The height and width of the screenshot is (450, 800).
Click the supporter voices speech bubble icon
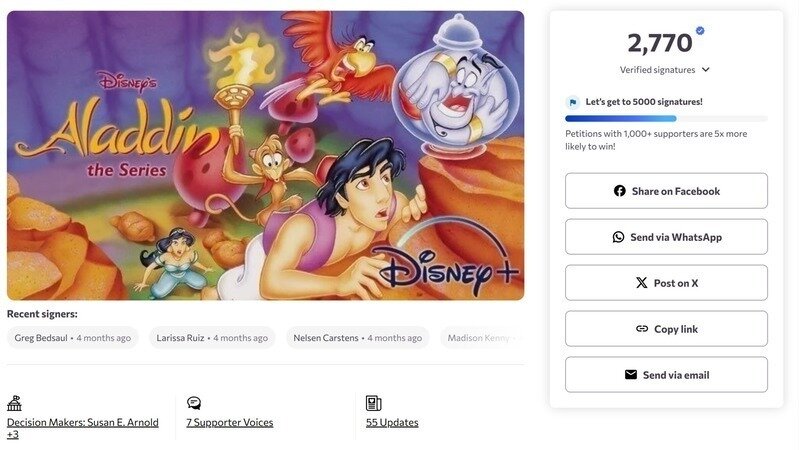pyautogui.click(x=194, y=403)
